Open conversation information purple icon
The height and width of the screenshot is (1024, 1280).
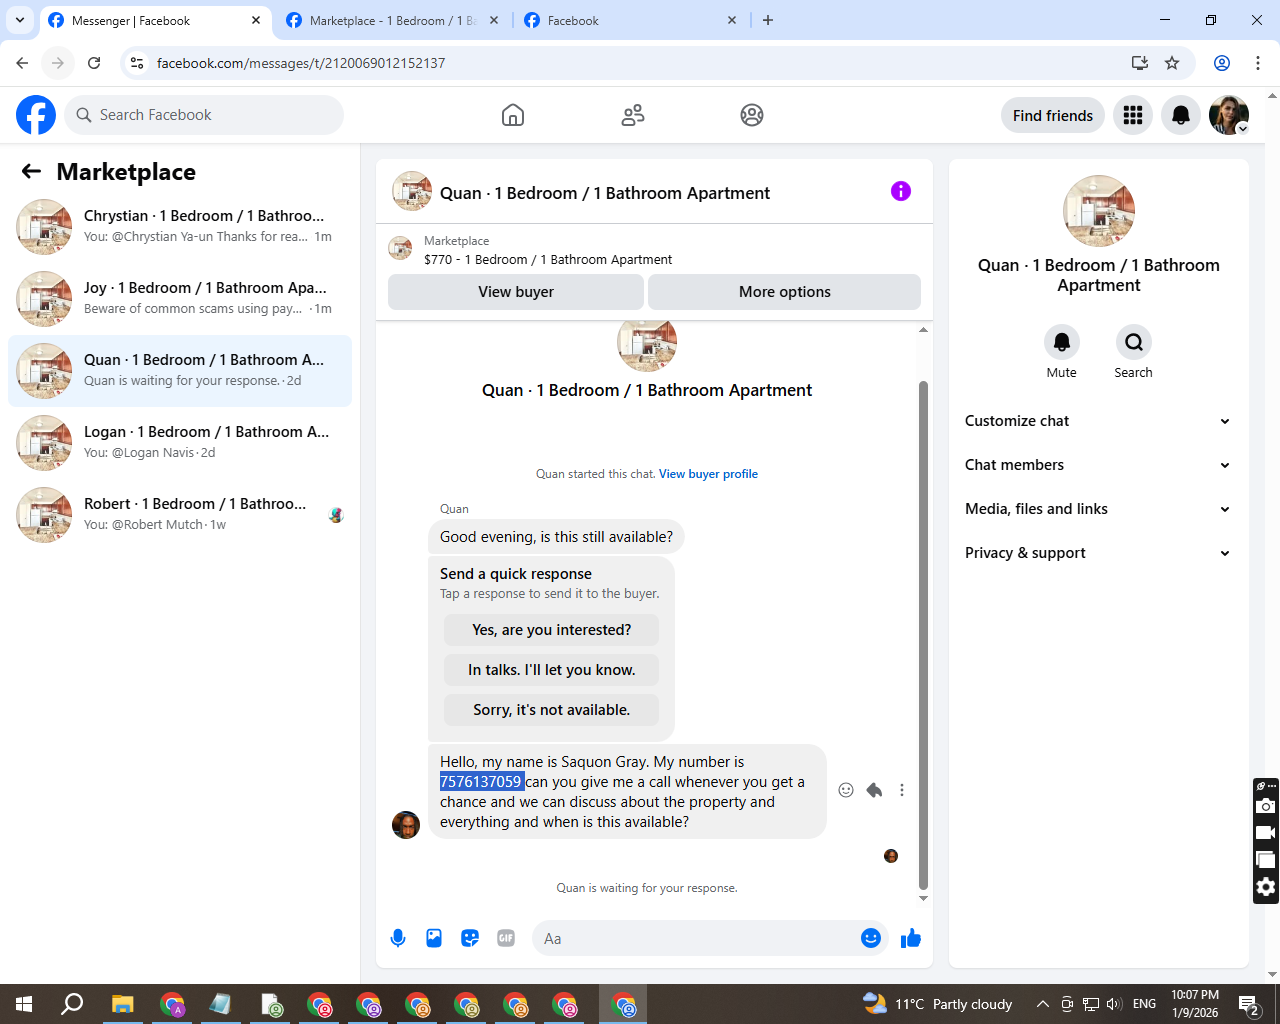[901, 191]
